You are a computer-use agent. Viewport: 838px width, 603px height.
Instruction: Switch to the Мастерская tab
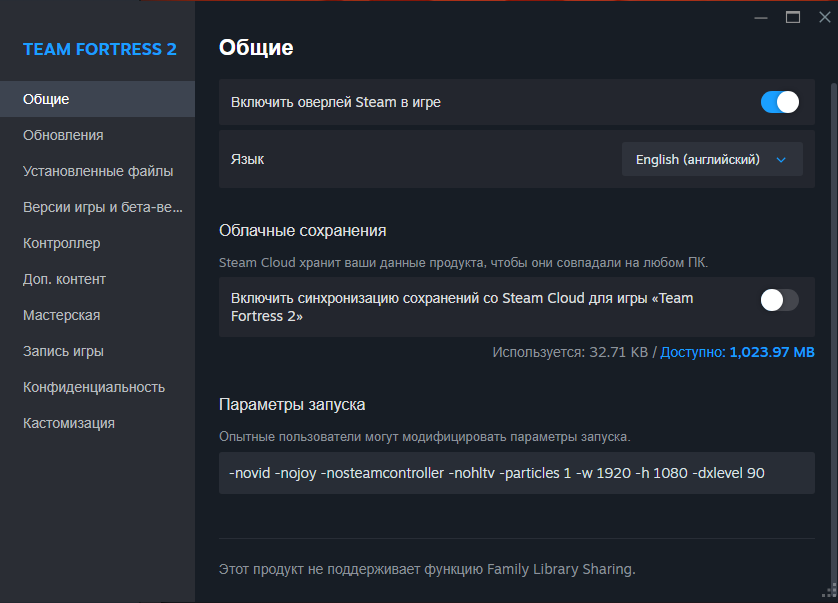pos(97,315)
